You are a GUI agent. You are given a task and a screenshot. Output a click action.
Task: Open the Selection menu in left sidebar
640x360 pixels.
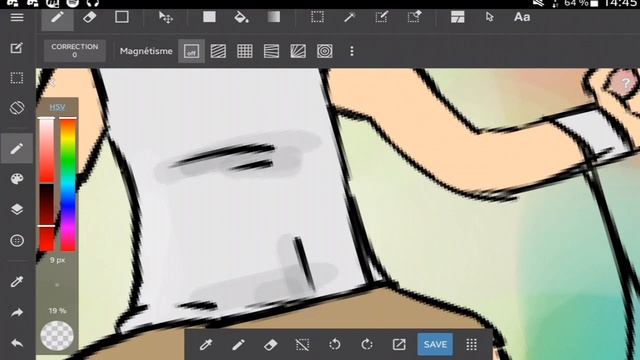[x=17, y=78]
